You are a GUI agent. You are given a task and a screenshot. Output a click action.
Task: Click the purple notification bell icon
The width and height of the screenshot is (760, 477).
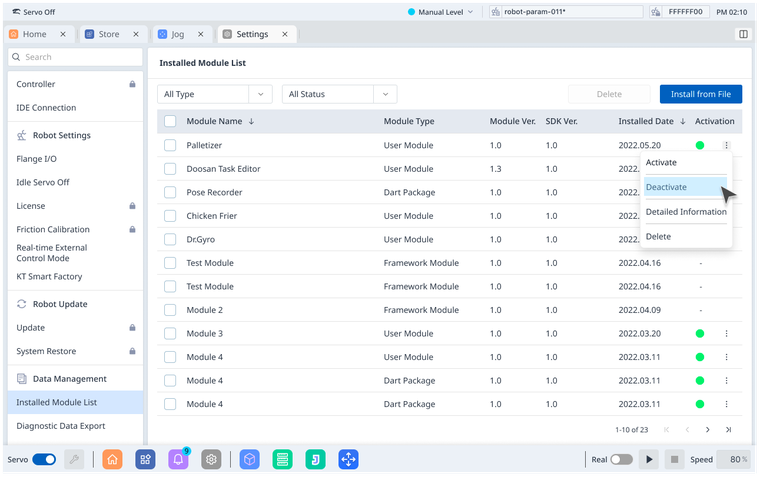click(x=178, y=459)
